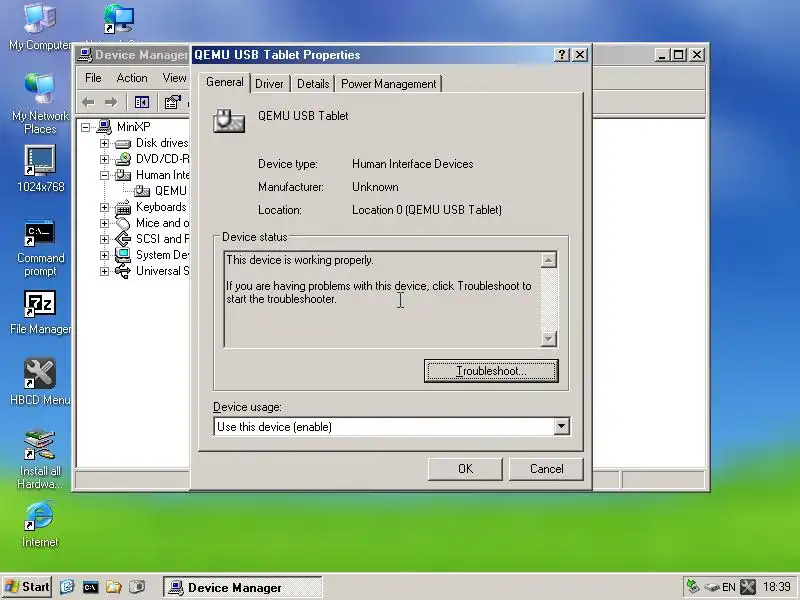Collapse the Human Interface Devices node
The image size is (800, 600).
pos(105,175)
